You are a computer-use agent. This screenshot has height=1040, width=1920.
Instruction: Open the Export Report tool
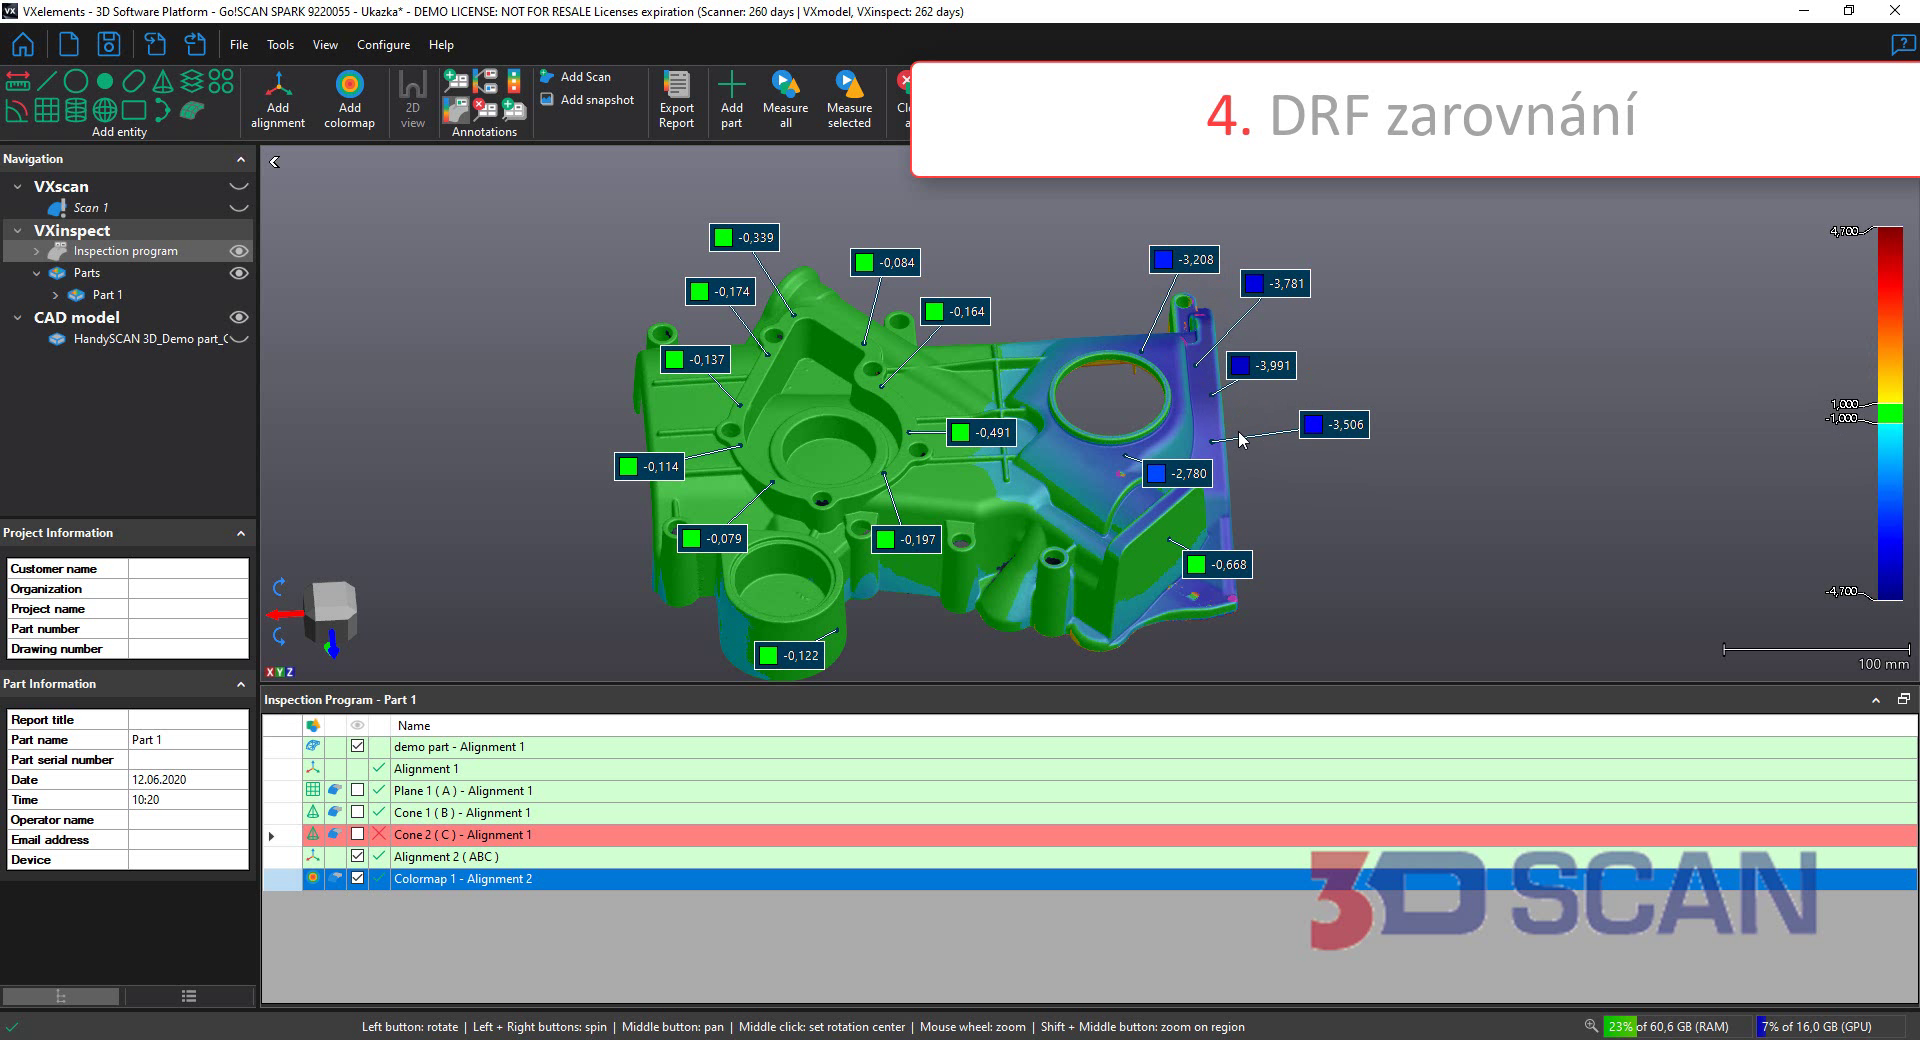coord(676,100)
